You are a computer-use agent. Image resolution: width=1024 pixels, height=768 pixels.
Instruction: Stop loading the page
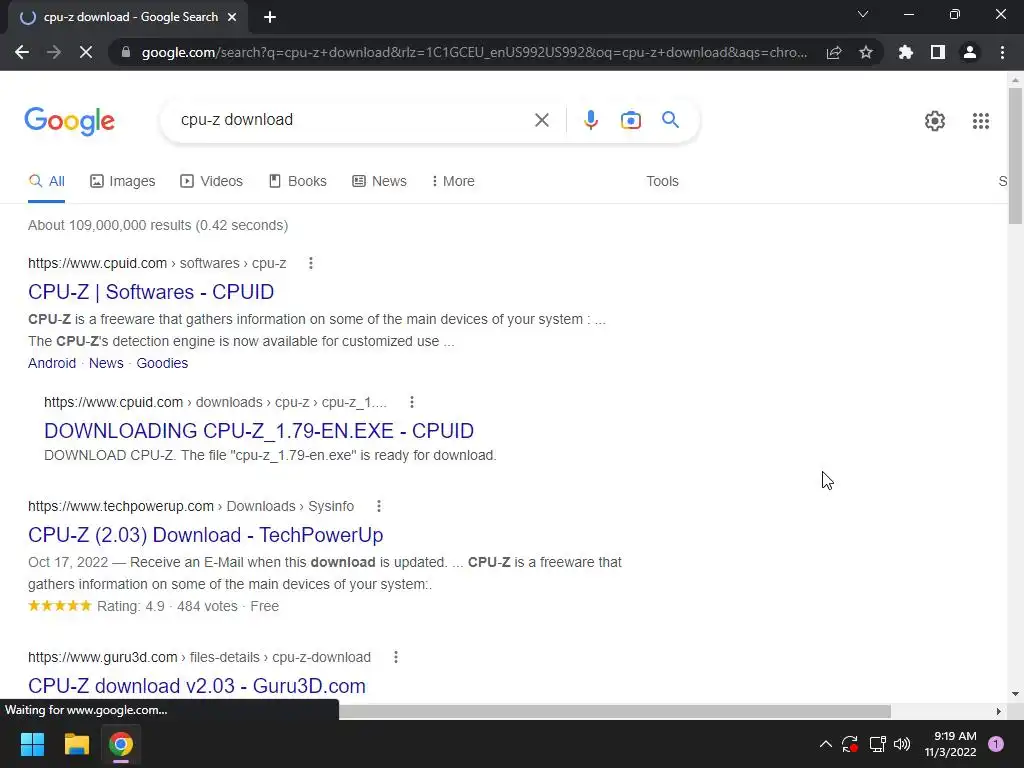pos(86,52)
